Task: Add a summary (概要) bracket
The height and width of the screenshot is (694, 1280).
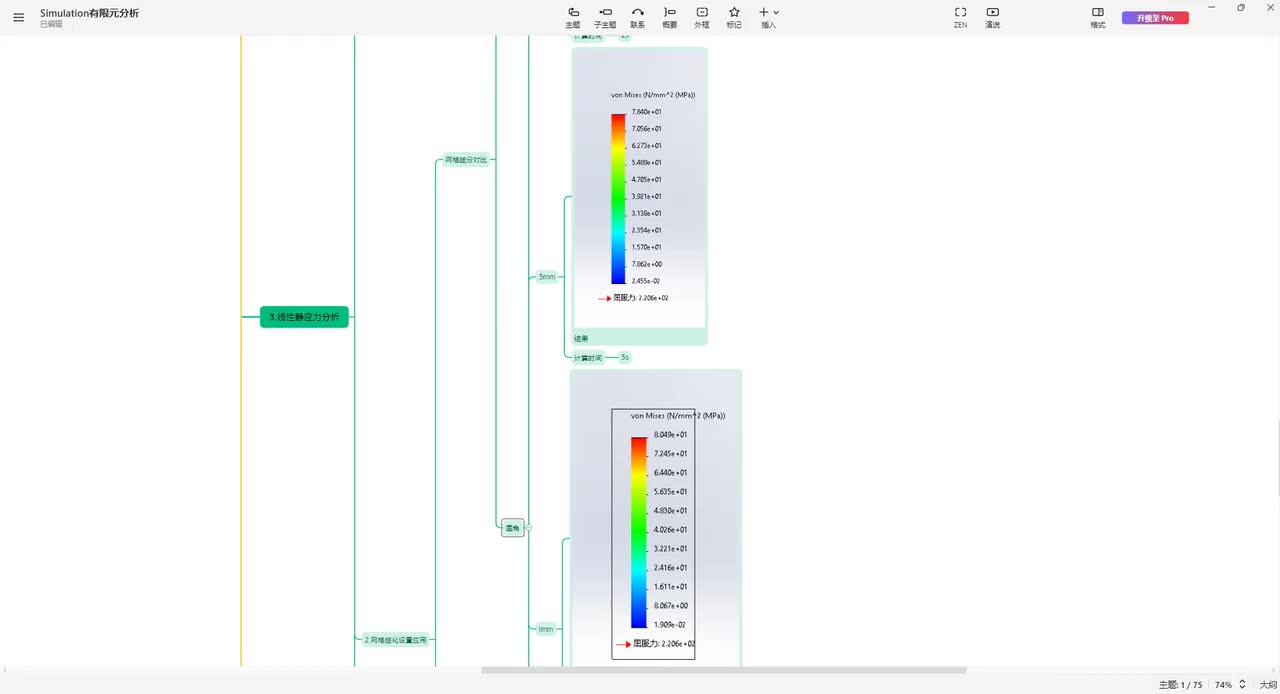Action: [670, 17]
